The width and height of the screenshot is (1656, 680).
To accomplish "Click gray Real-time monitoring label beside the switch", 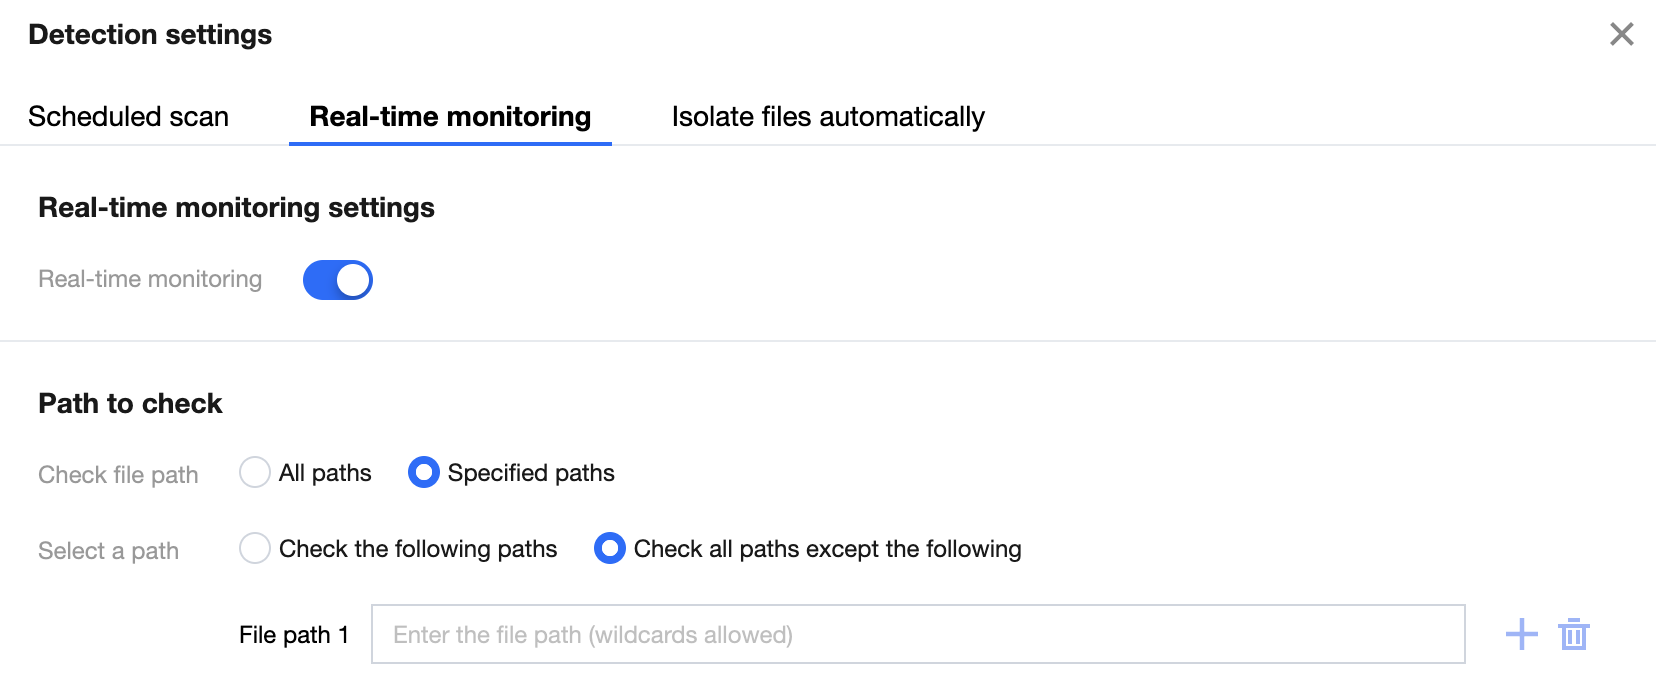I will point(150,280).
